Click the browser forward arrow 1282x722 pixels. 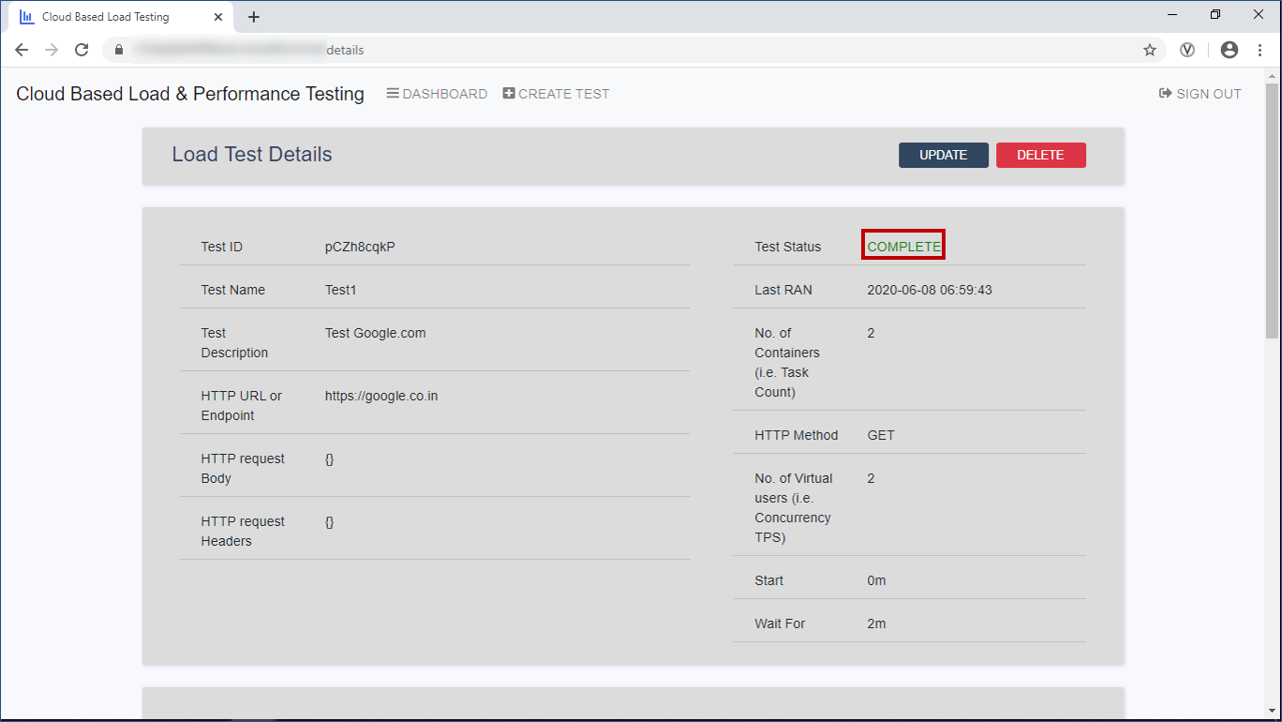click(52, 50)
